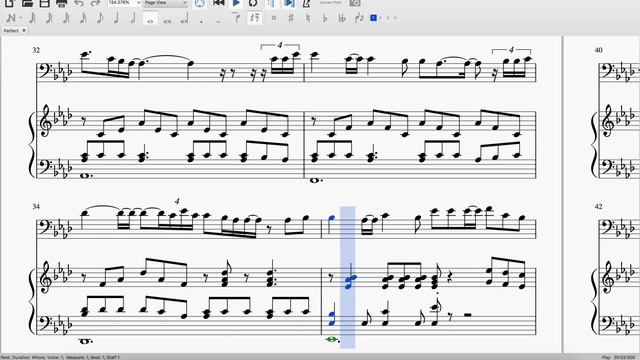Toggle MIDI input in the toolbar
Viewport: 640px width, 360px height.
point(200,3)
